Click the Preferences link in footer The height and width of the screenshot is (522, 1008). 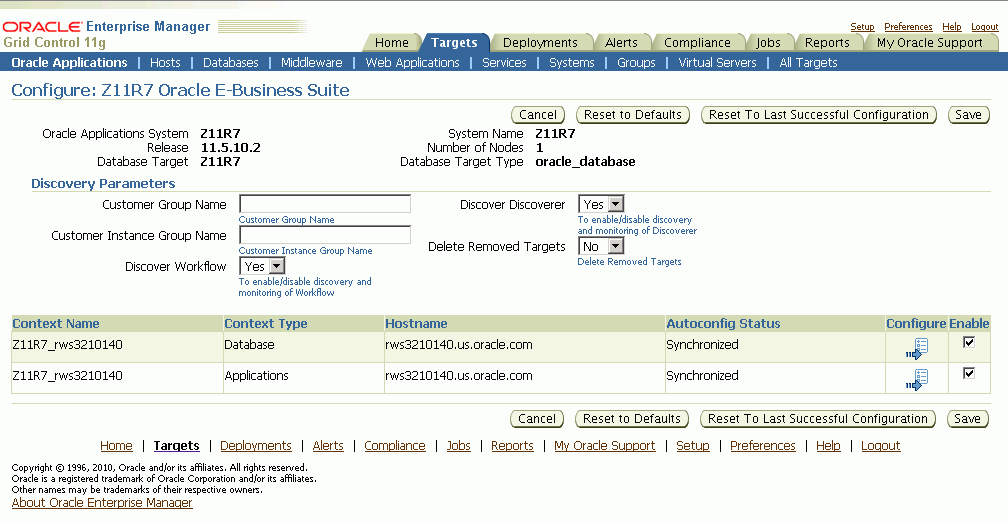pos(762,446)
